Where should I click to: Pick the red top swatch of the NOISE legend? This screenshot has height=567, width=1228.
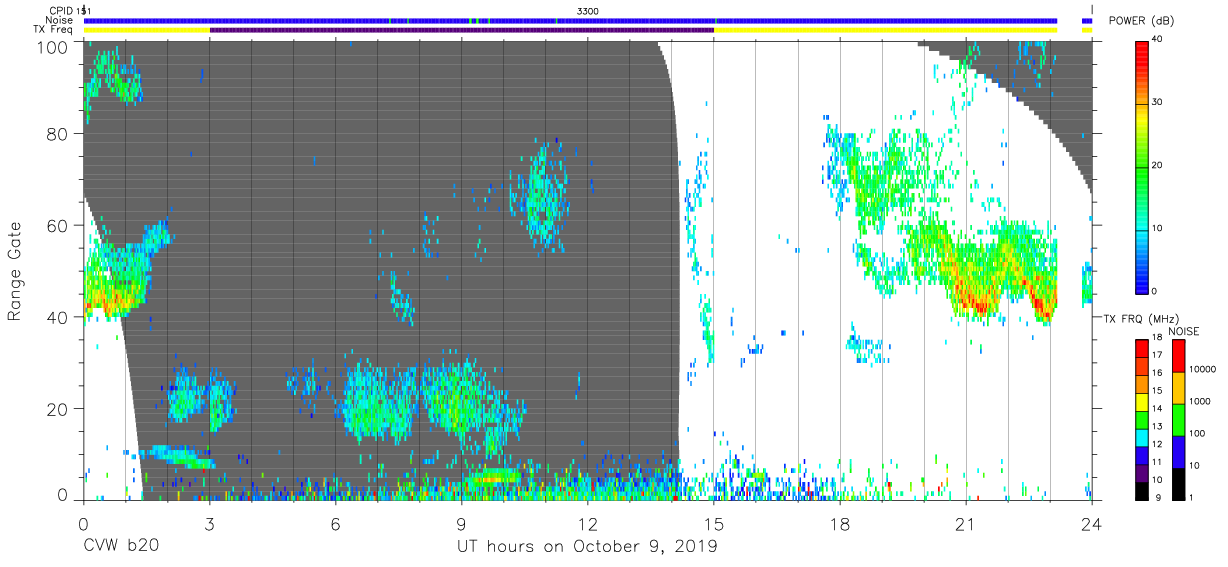pyautogui.click(x=1178, y=355)
